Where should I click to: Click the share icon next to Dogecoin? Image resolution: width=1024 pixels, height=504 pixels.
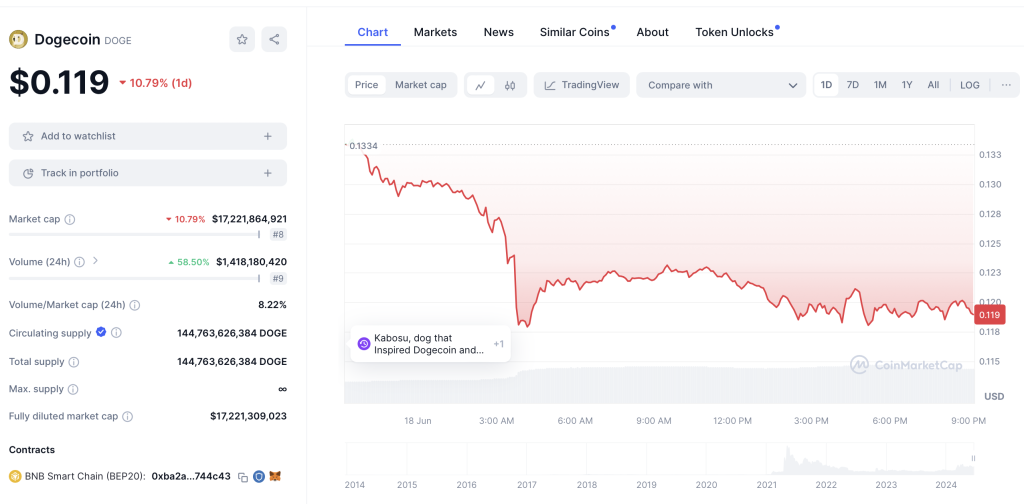tap(274, 40)
